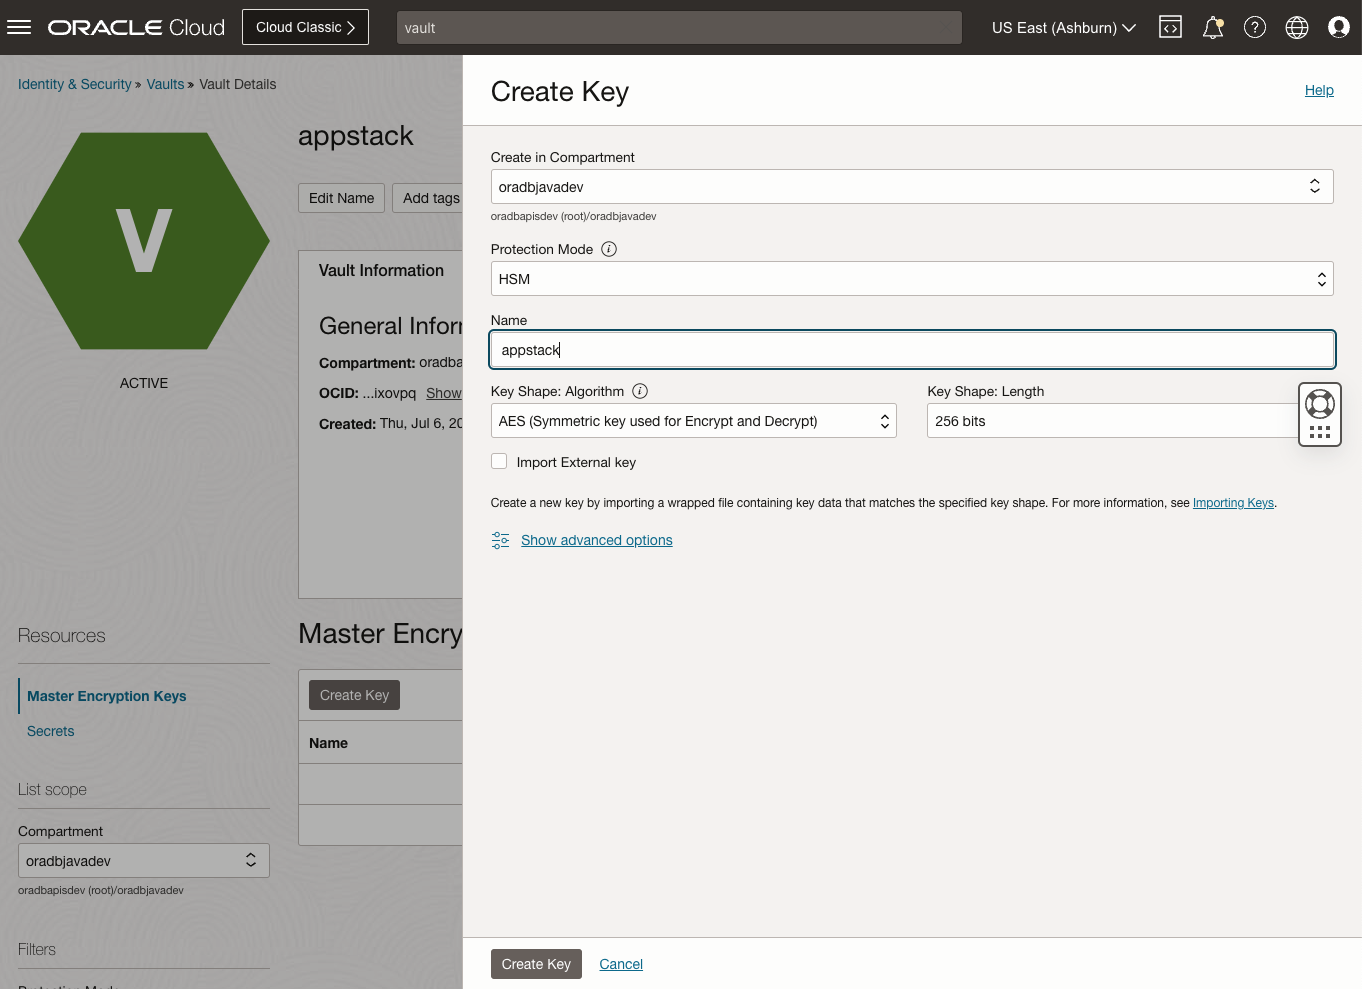The height and width of the screenshot is (989, 1362).
Task: Open the hamburger navigation menu
Action: (x=19, y=27)
